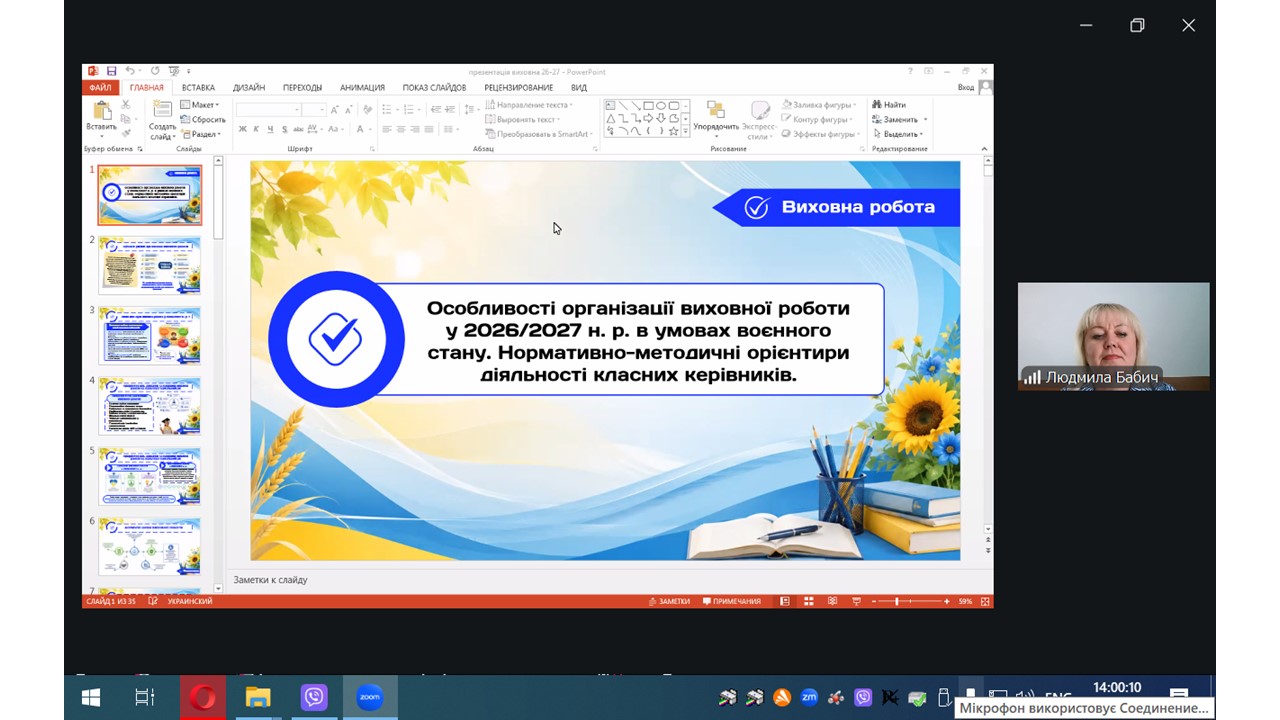Image resolution: width=1280 pixels, height=720 pixels.
Task: Toggle the ПРИМЕЧАНИЯ comments pane
Action: click(731, 601)
